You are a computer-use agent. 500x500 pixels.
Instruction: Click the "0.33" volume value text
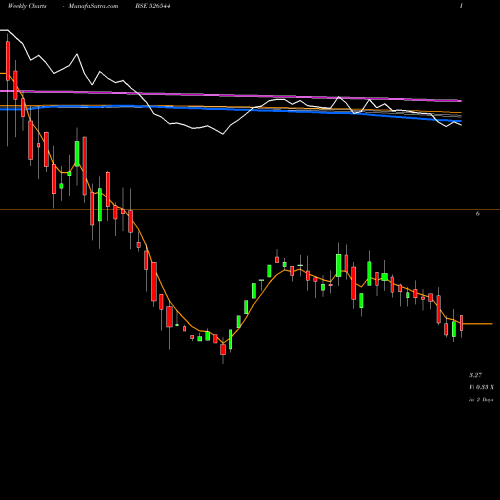482,387
